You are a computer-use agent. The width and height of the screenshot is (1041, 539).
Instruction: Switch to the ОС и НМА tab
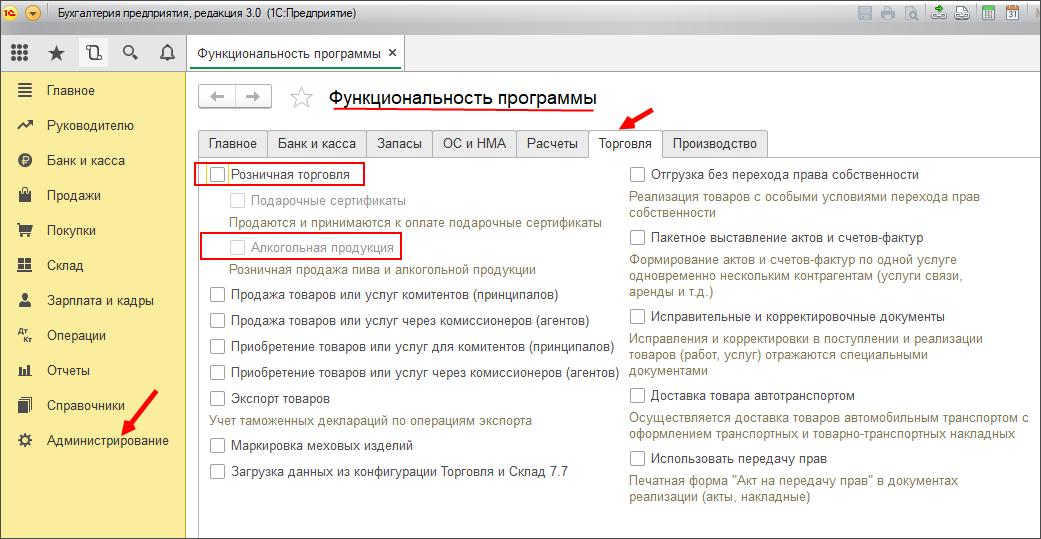475,143
